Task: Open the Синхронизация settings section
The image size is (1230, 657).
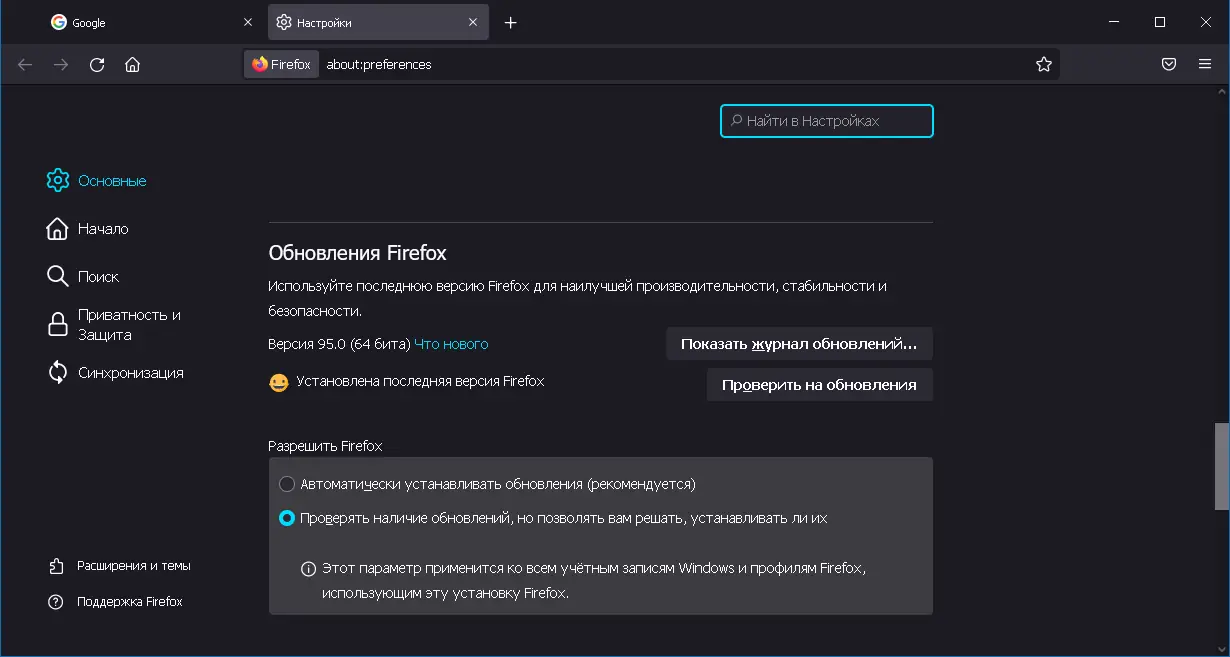Action: pyautogui.click(x=130, y=373)
